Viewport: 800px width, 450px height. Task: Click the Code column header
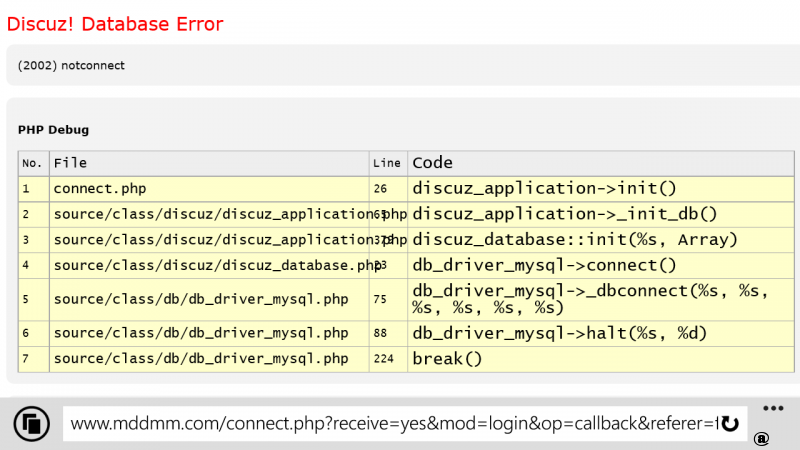(432, 163)
